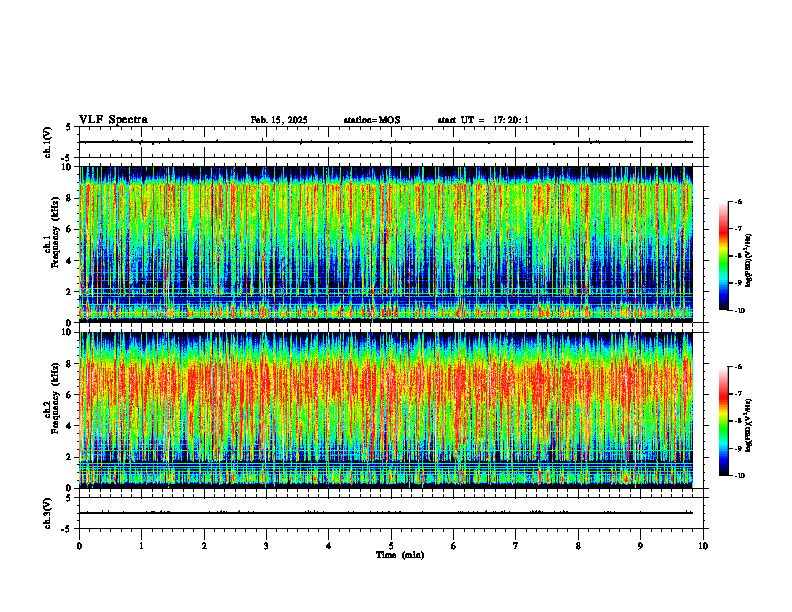792x612 pixels.
Task: Click the "4" kHz tick on ch.2 frequency axis
Action: [x=70, y=426]
